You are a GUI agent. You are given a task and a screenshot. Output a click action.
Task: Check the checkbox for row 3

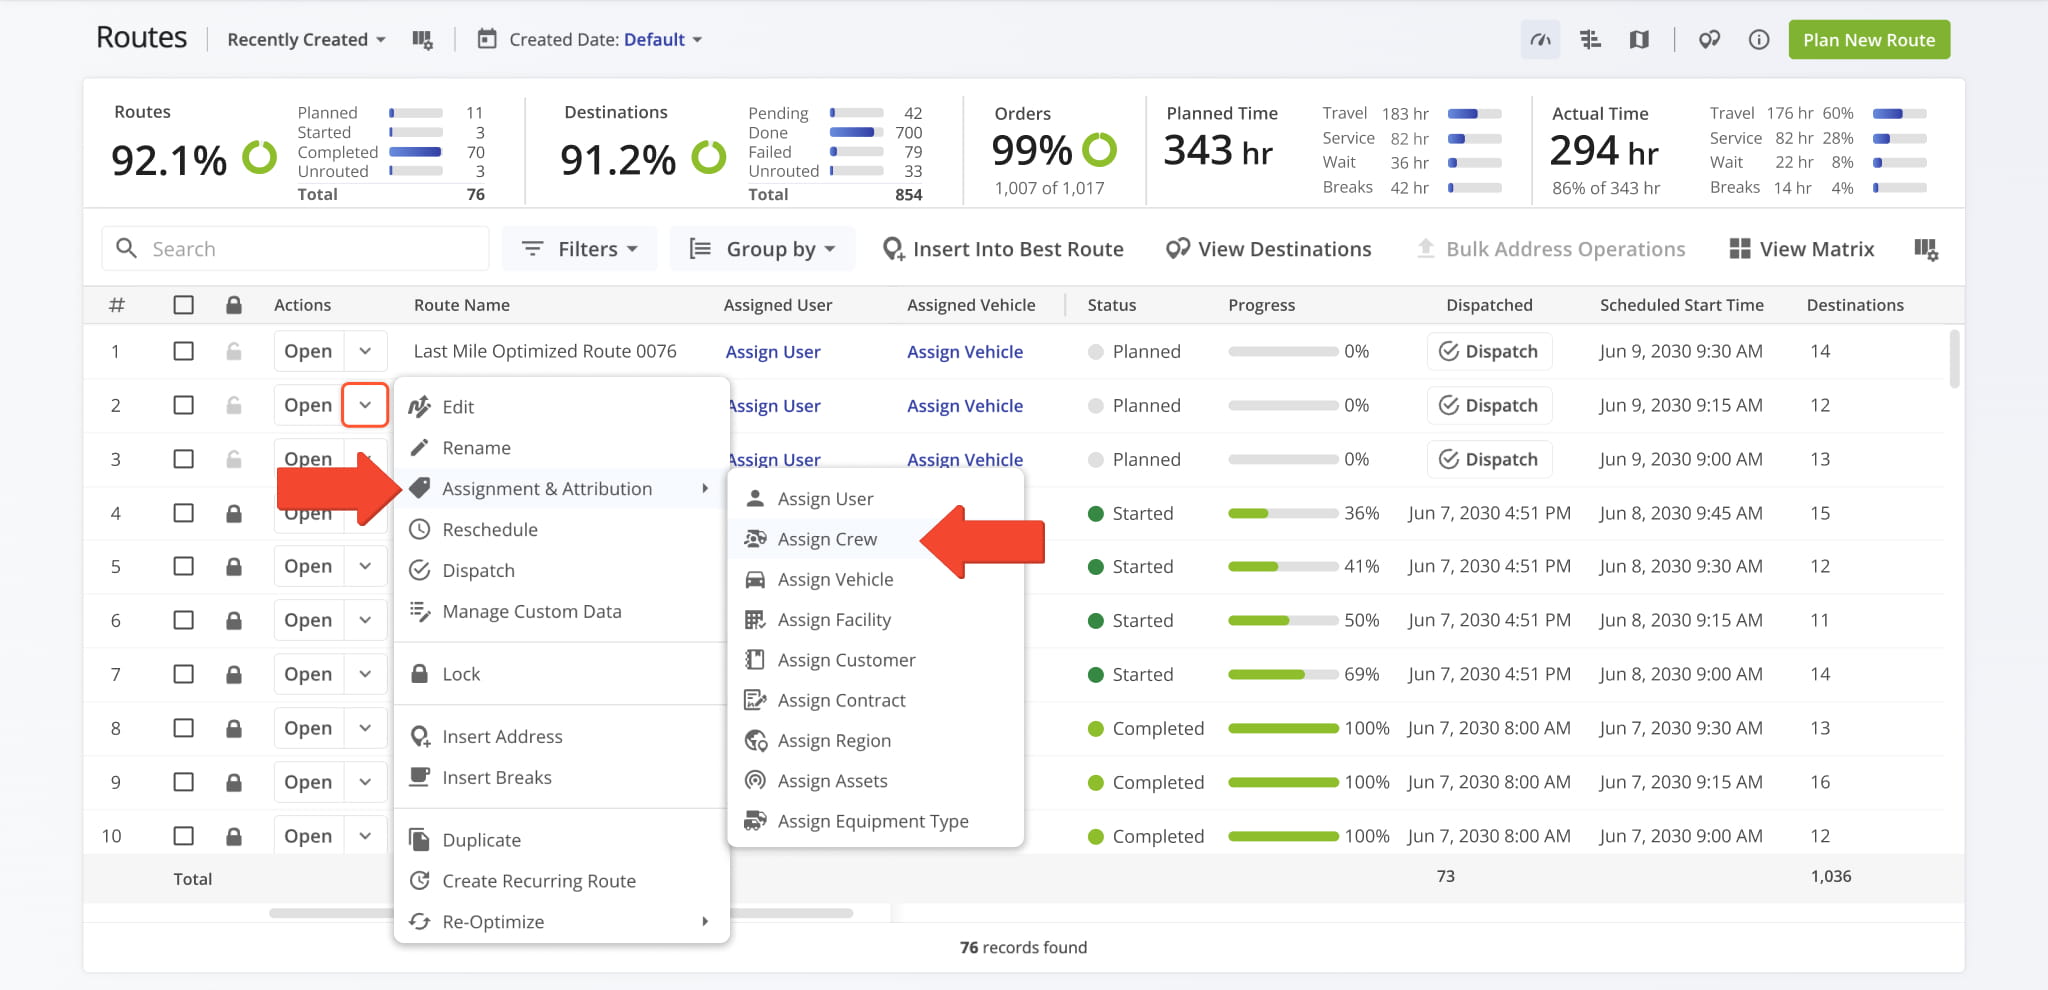pos(183,459)
